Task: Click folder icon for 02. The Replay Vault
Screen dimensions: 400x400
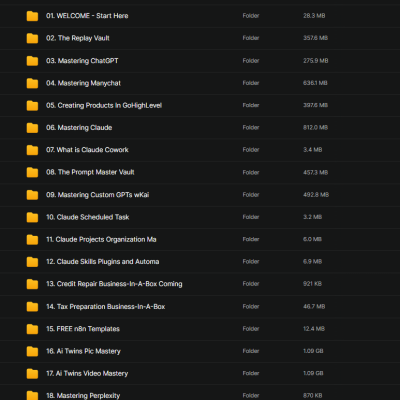Action: pos(32,38)
